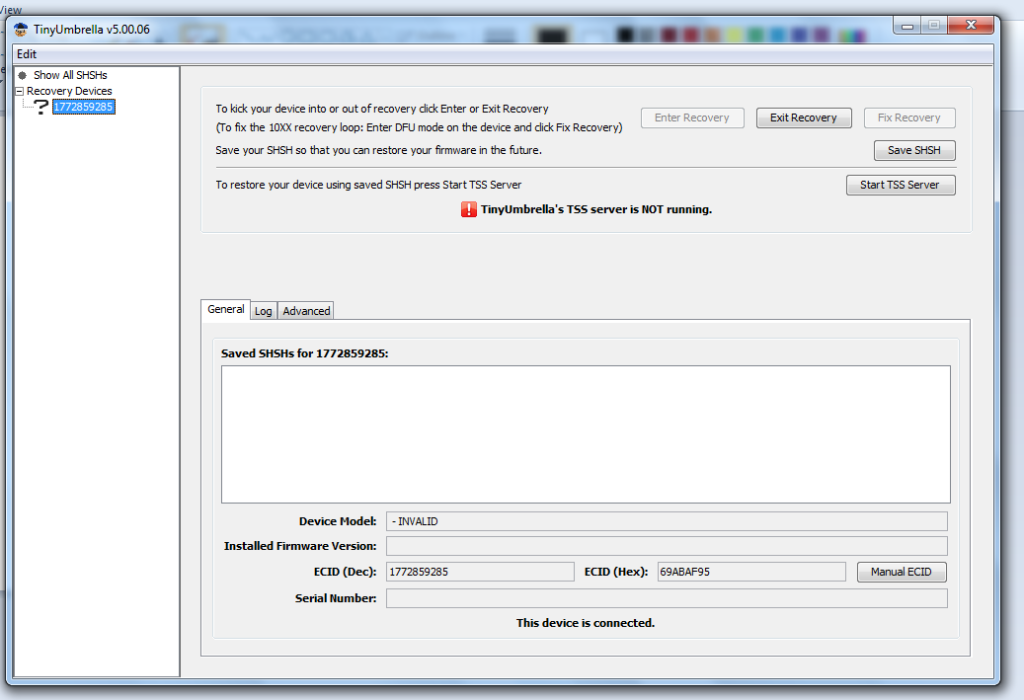Screen dimensions: 1024x700
Task: Click the ECID (Dec) field
Action: (x=479, y=572)
